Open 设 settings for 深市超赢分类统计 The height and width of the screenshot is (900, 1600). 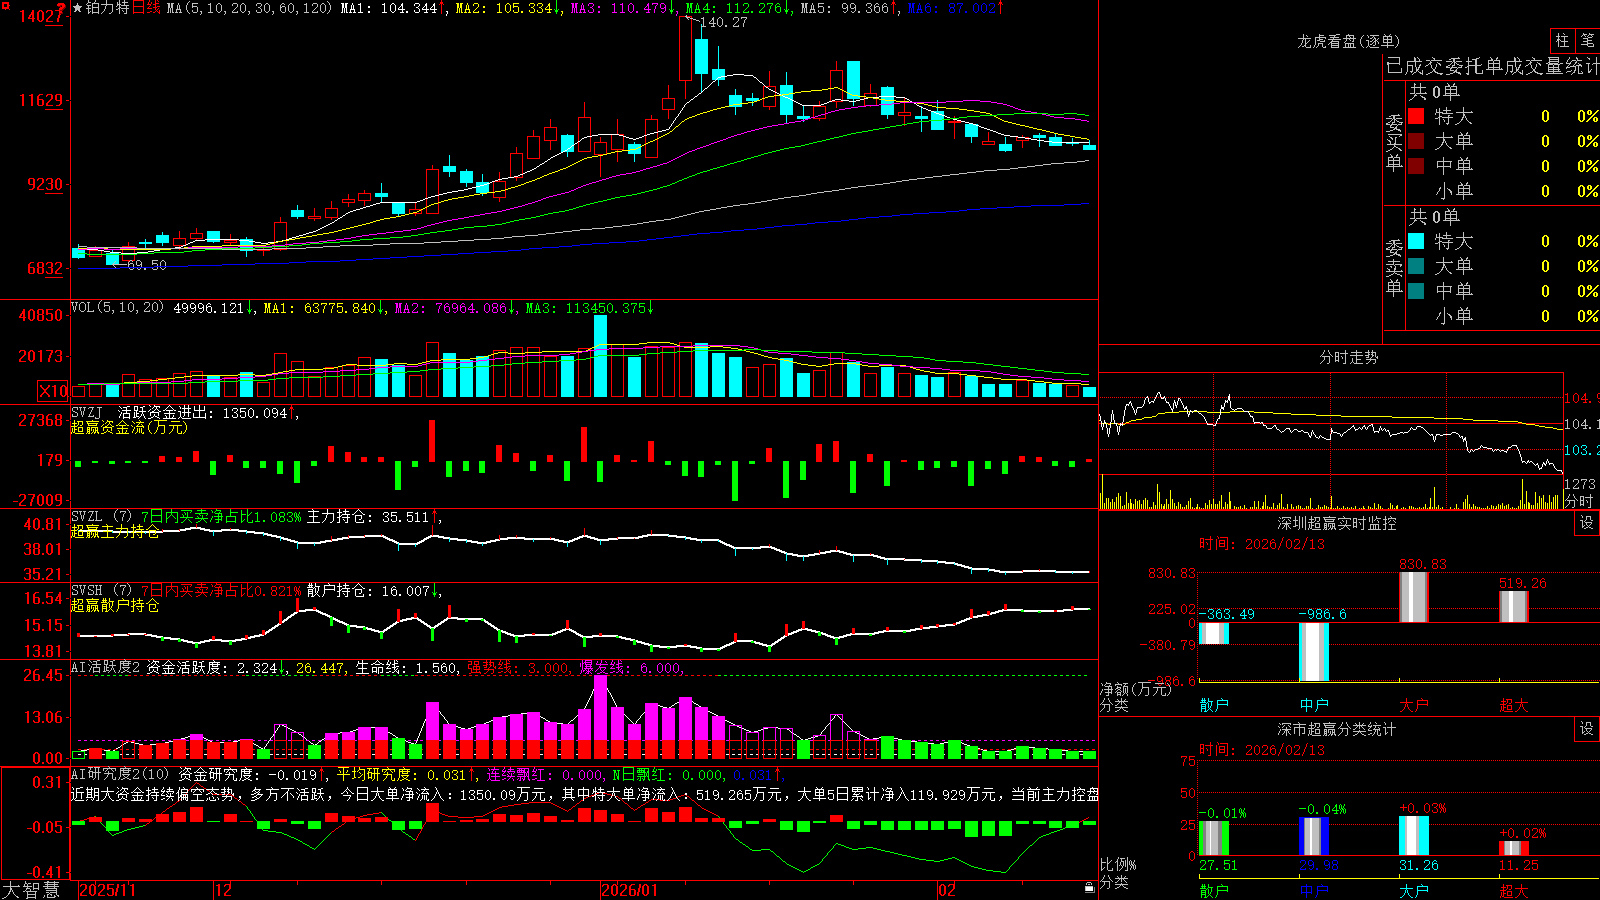[x=1587, y=729]
